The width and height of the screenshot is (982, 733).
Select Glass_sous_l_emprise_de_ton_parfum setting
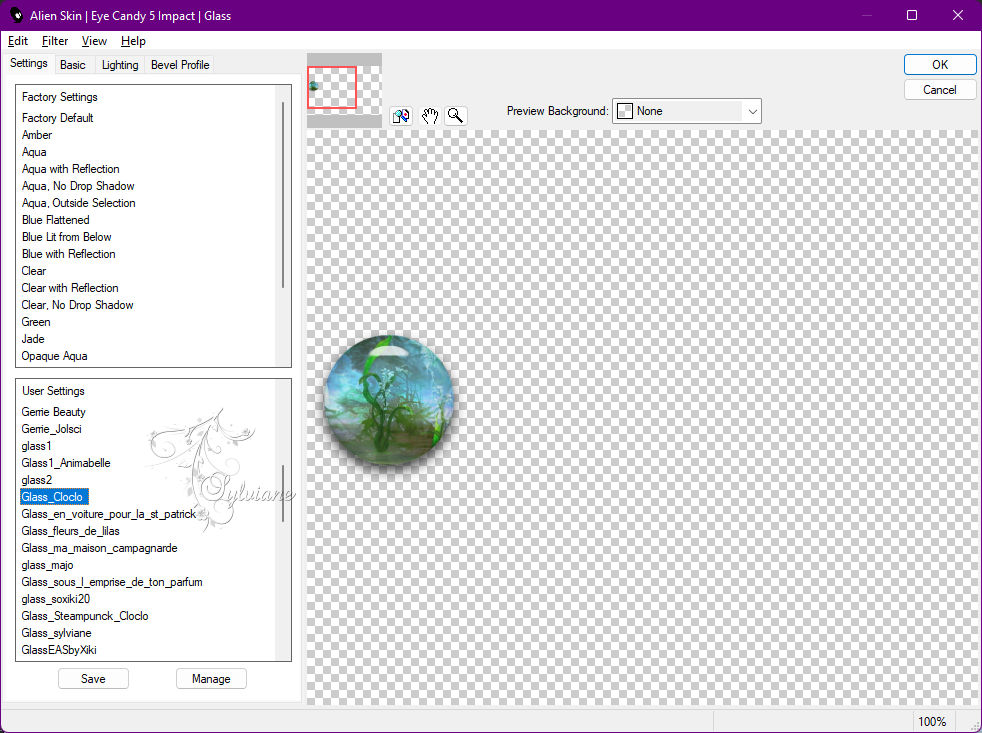click(111, 581)
